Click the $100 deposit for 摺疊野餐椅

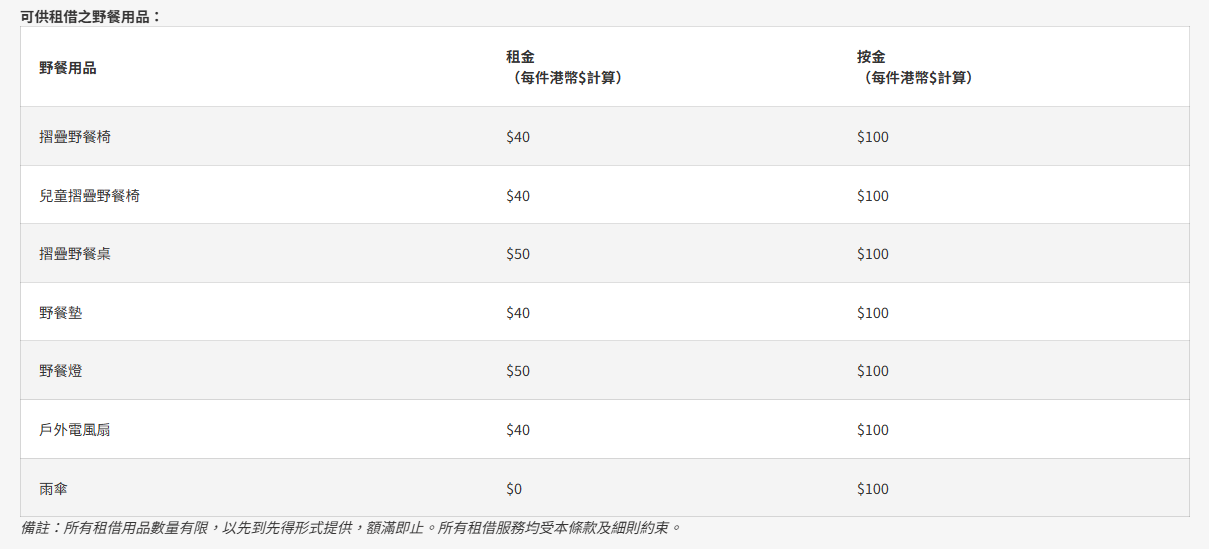pyautogui.click(x=873, y=137)
